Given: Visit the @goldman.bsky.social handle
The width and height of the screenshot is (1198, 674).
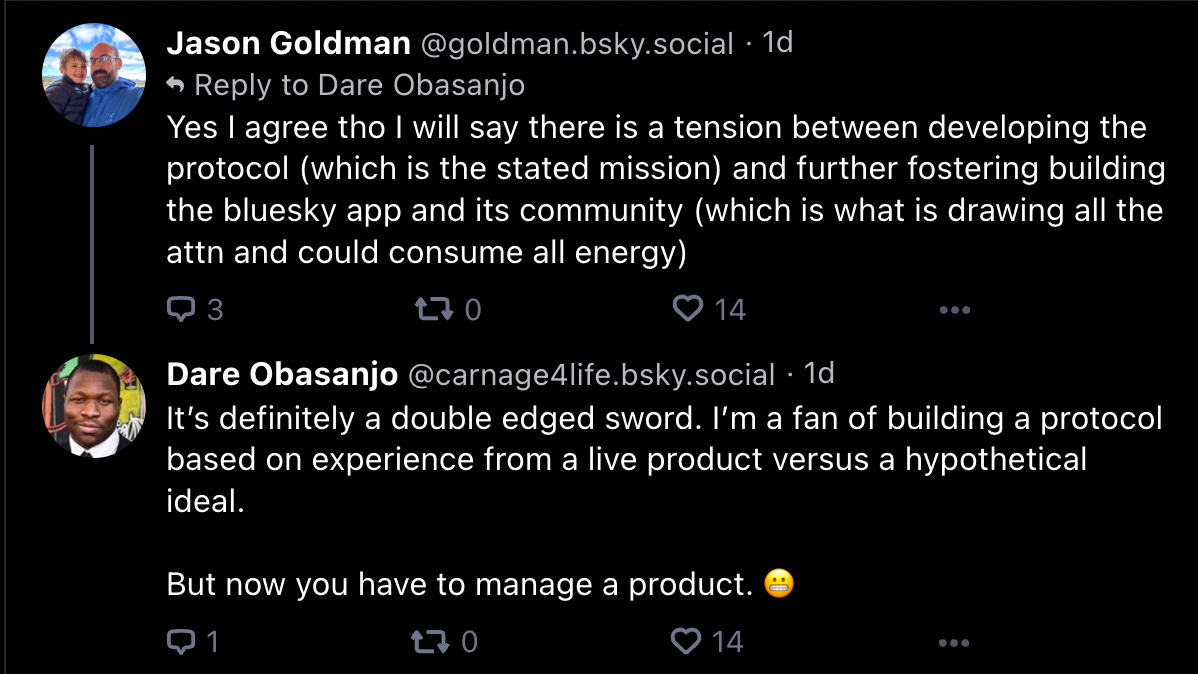Looking at the screenshot, I should click(x=577, y=44).
